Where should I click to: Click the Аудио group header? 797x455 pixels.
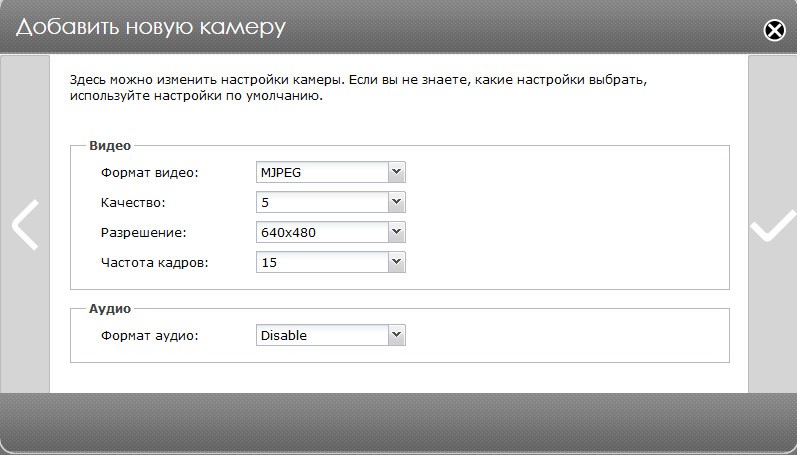111,309
